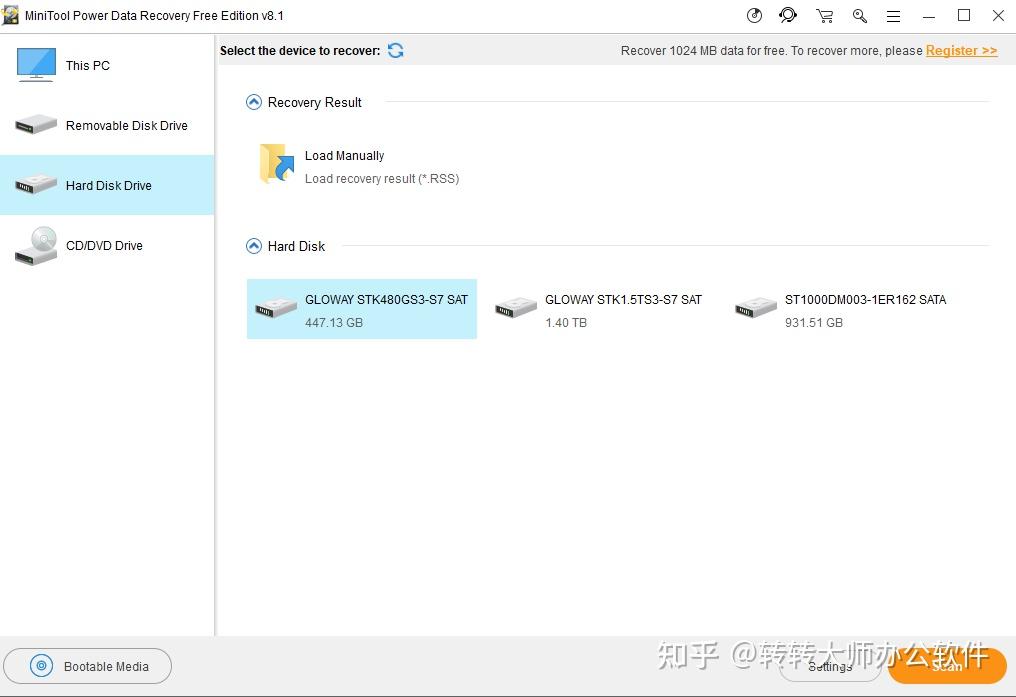Click the bootable media disc icon in title bar
1016x697 pixels.
coord(754,16)
